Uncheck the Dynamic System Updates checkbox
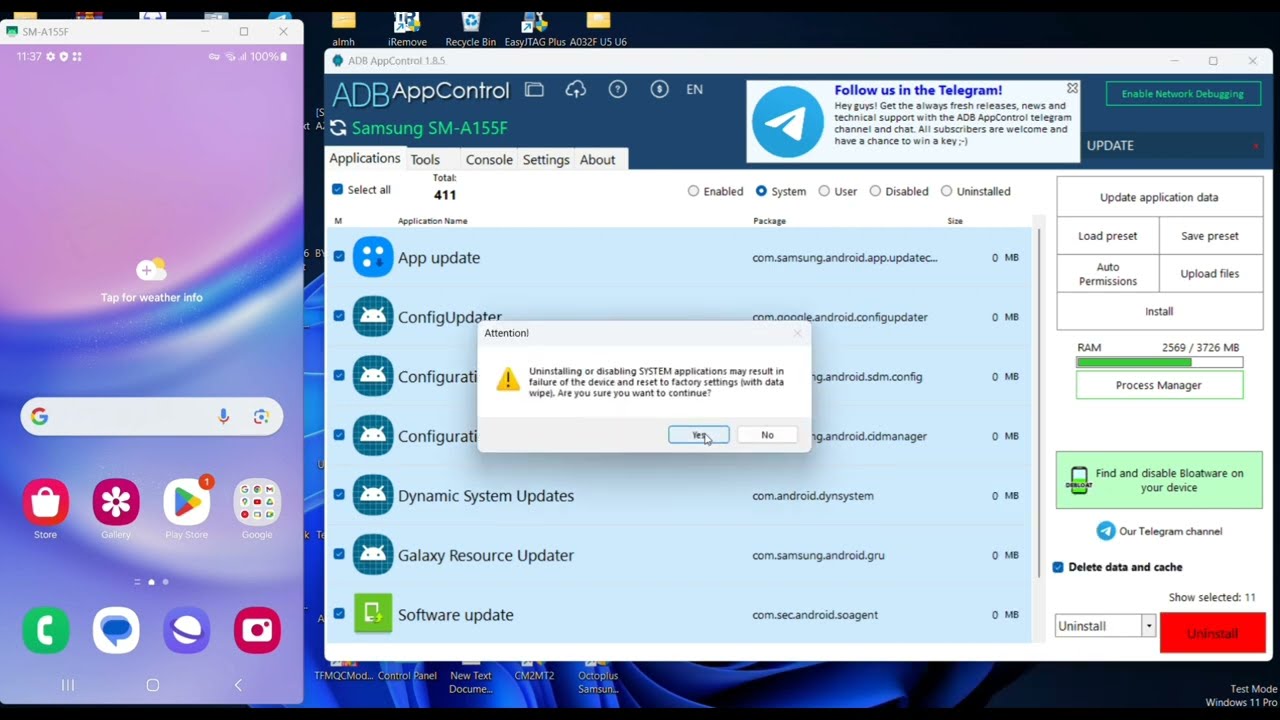Viewport: 1280px width, 720px height. pos(339,495)
